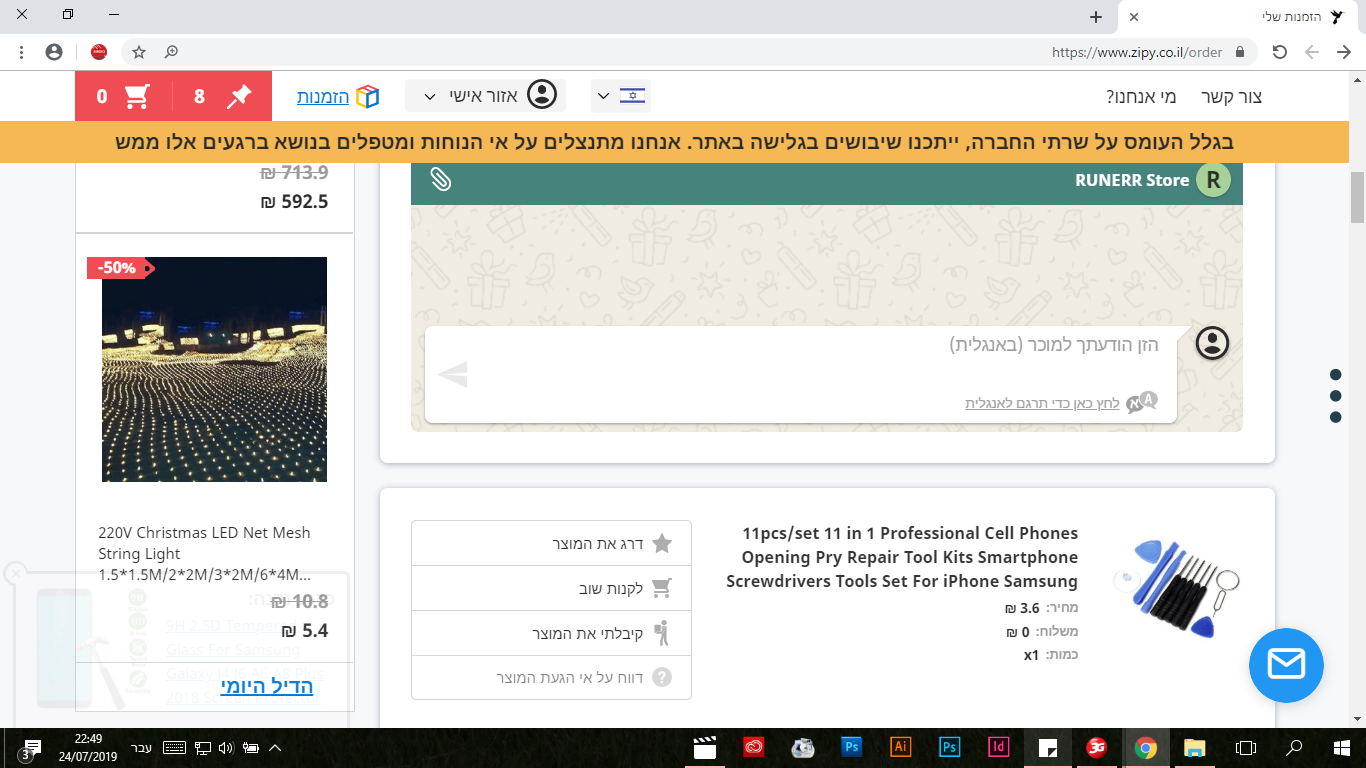Viewport: 1366px width, 768px height.
Task: Click the RUNERR Store round R avatar
Action: pos(1213,180)
